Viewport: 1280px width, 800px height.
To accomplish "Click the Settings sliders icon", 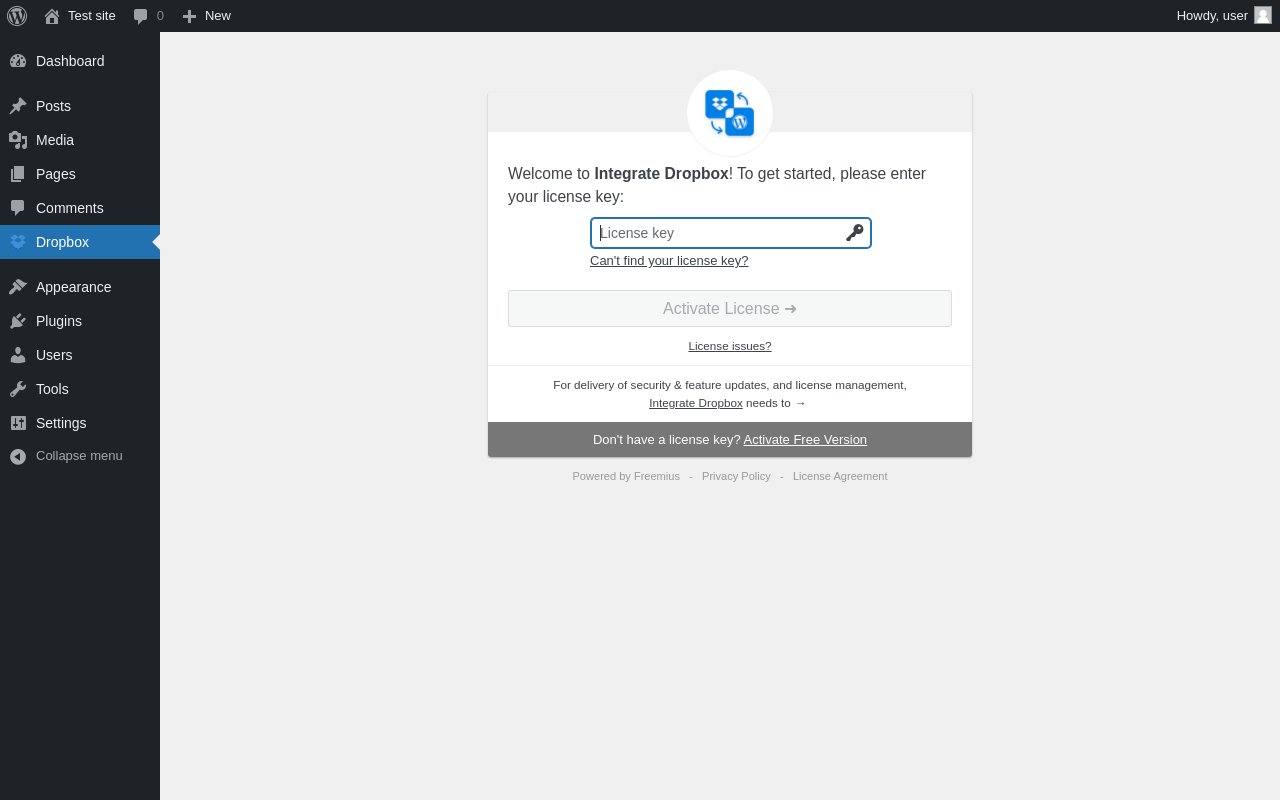I will click(x=18, y=423).
